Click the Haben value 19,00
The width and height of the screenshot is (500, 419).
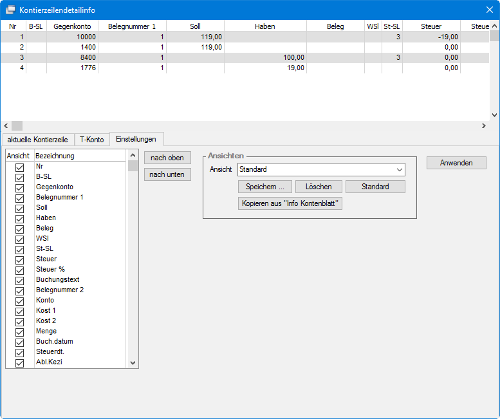296,68
